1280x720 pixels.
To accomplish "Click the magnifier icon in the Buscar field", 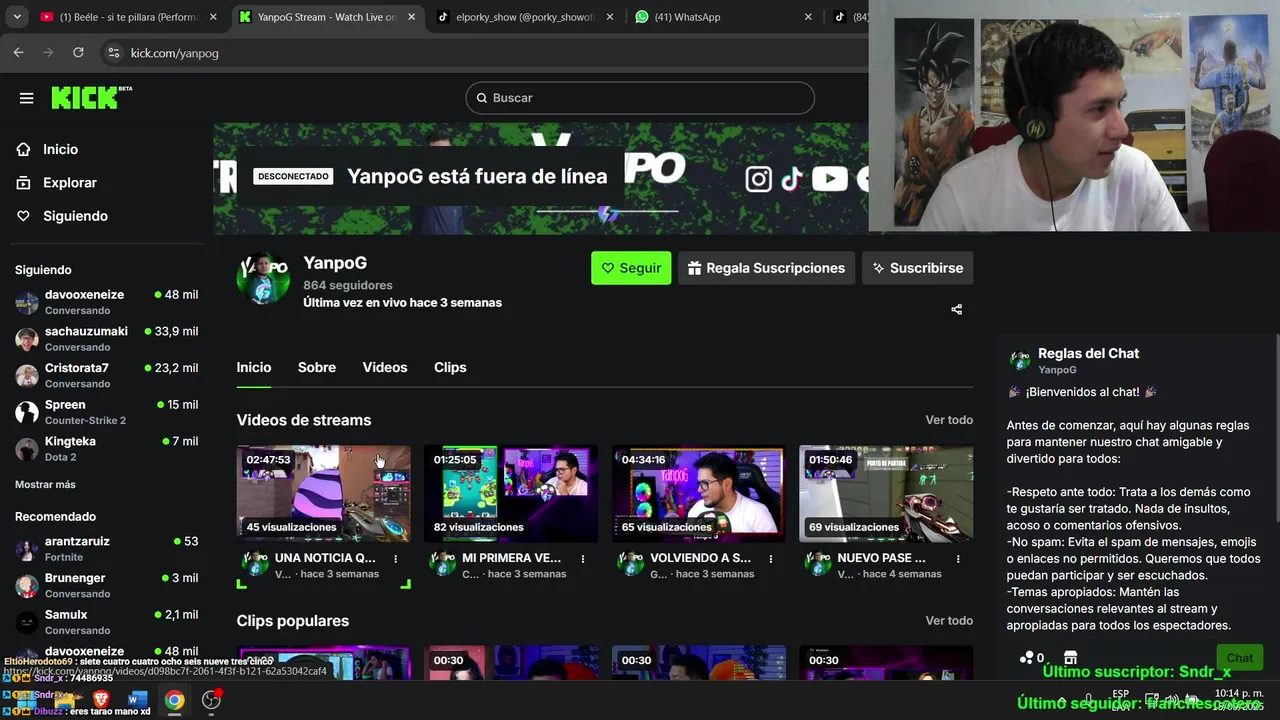I will [482, 98].
